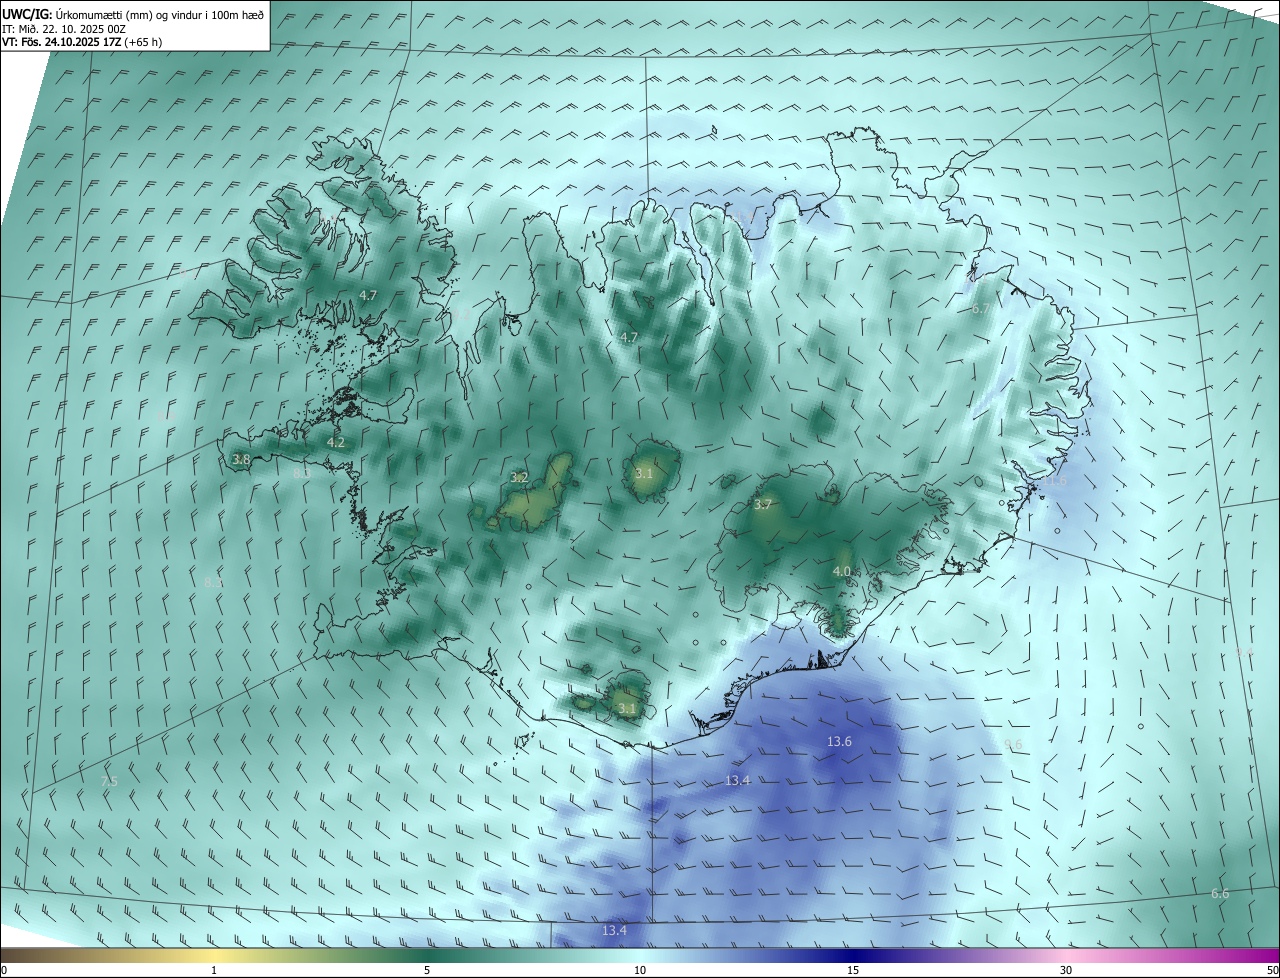Click the 3.8 value label on the peninsula
This screenshot has width=1280, height=978.
pos(241,460)
